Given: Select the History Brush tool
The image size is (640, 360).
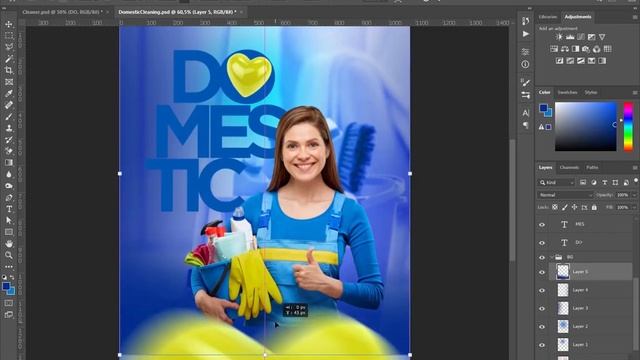Looking at the screenshot, I should 9,140.
